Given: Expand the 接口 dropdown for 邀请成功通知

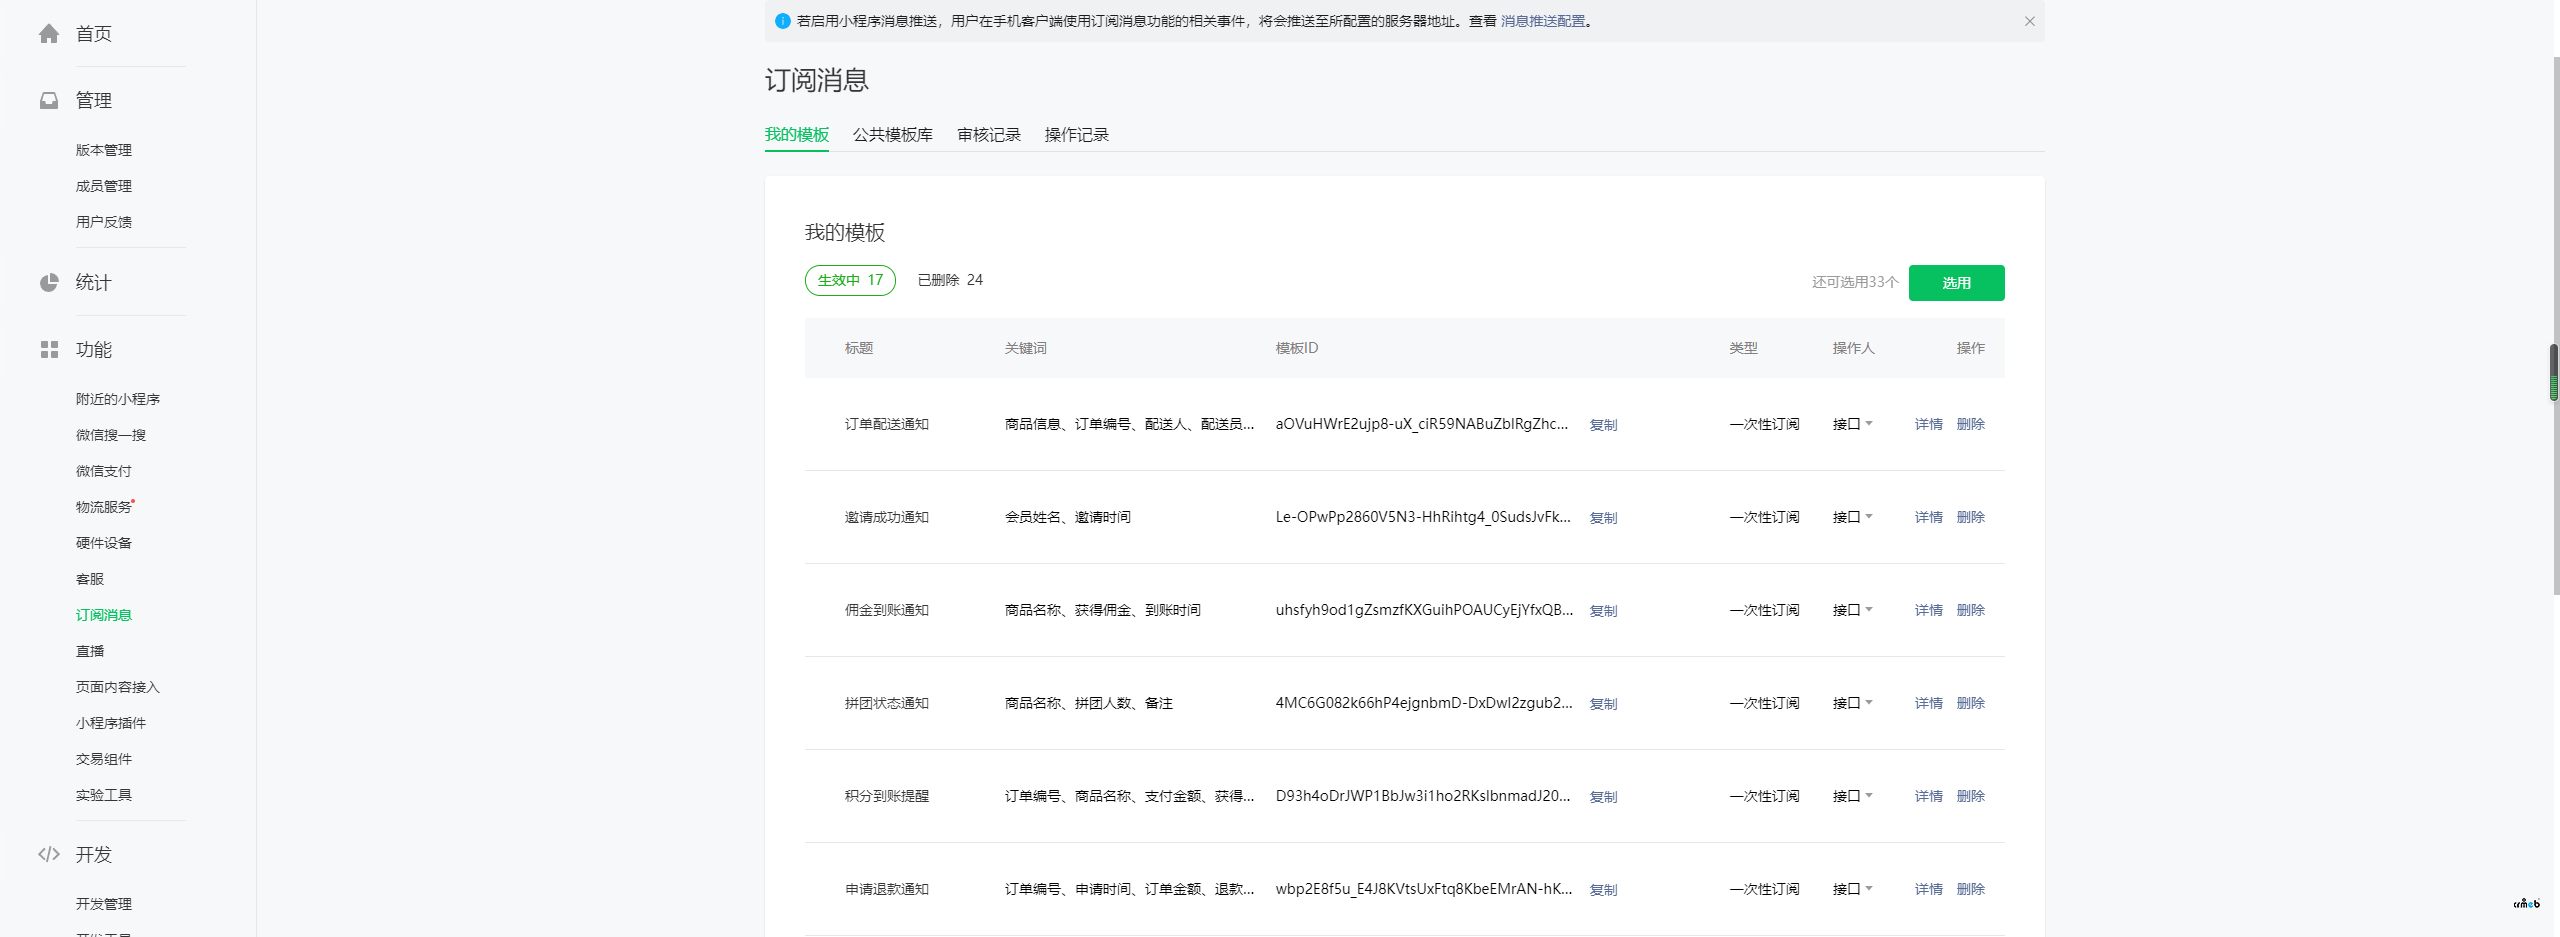Looking at the screenshot, I should (x=1852, y=517).
